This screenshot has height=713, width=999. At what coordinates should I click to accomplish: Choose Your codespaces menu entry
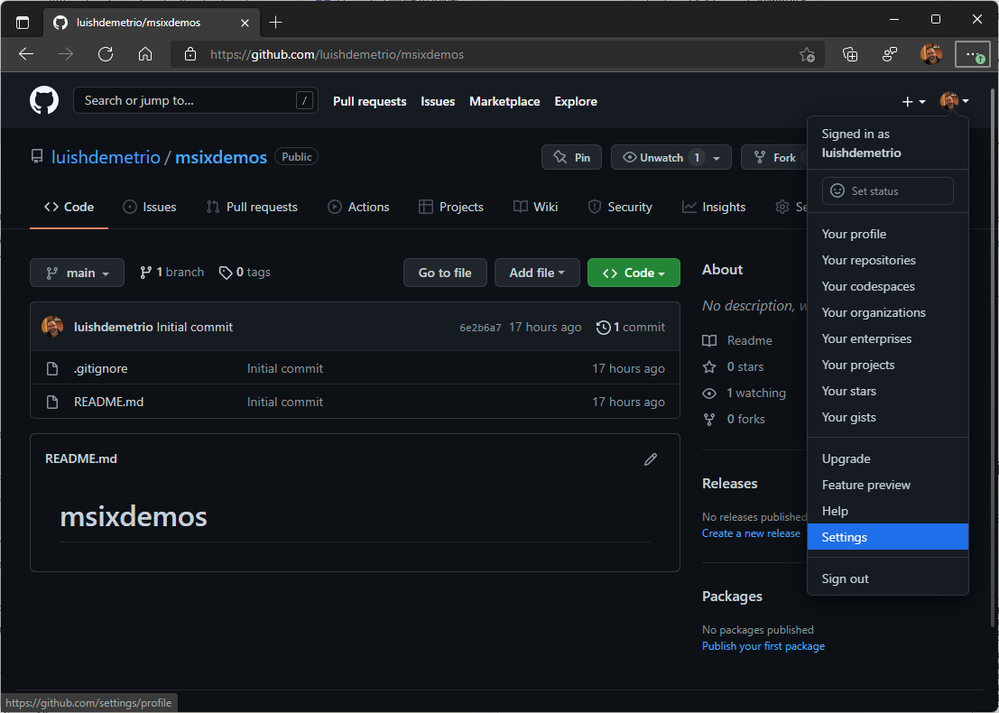coord(888,286)
